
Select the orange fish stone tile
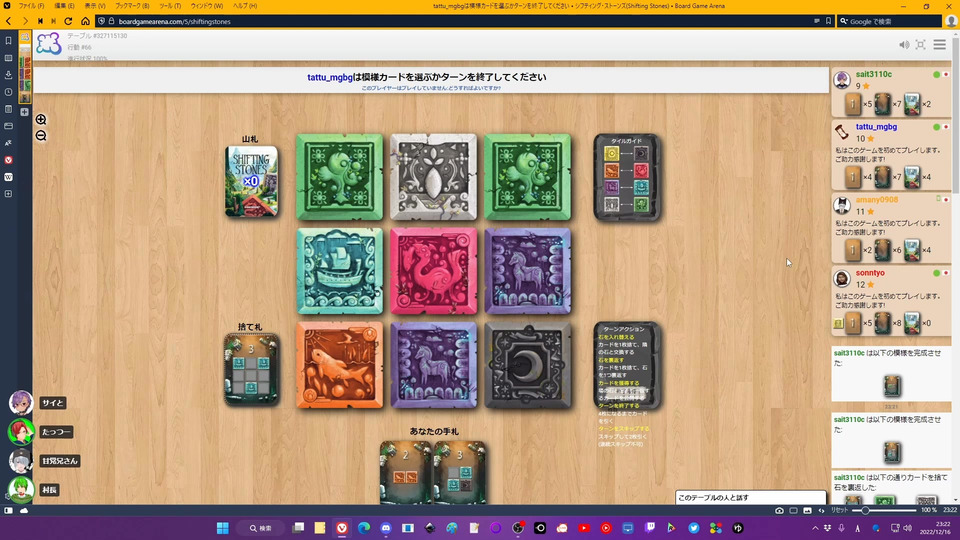click(x=339, y=366)
